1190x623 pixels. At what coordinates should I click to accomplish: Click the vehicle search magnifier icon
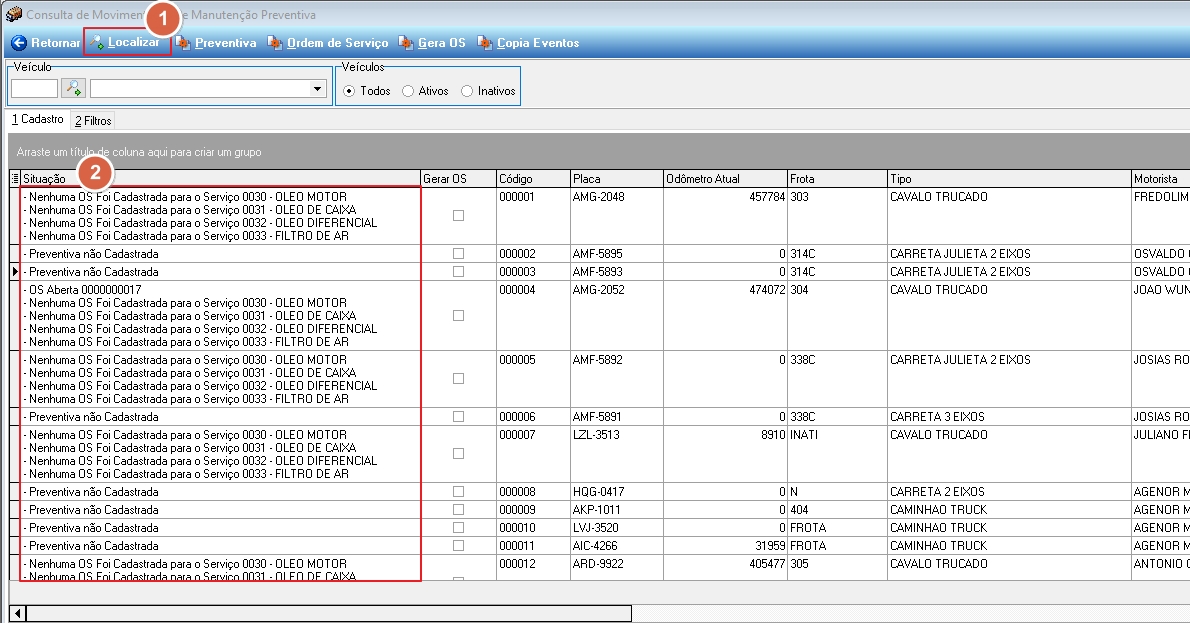[73, 88]
